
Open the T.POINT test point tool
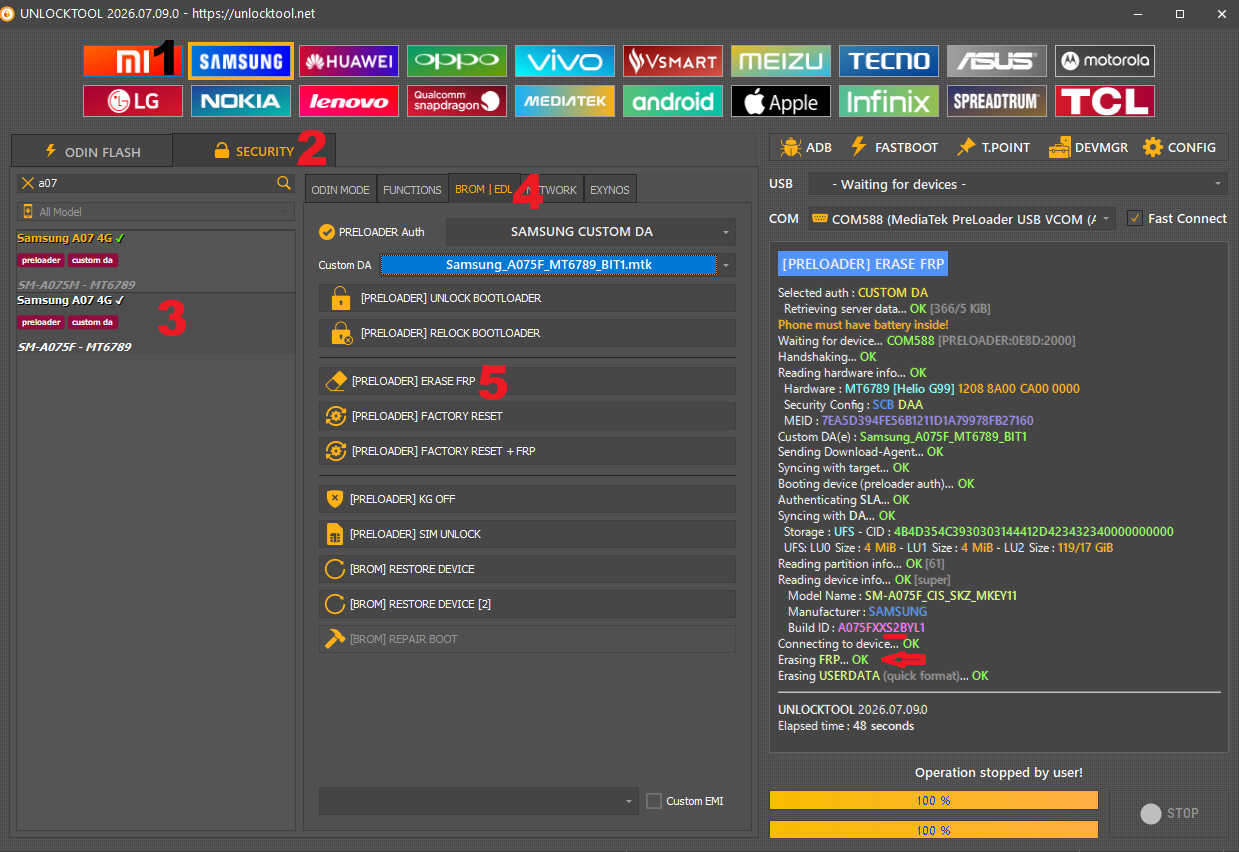click(993, 147)
